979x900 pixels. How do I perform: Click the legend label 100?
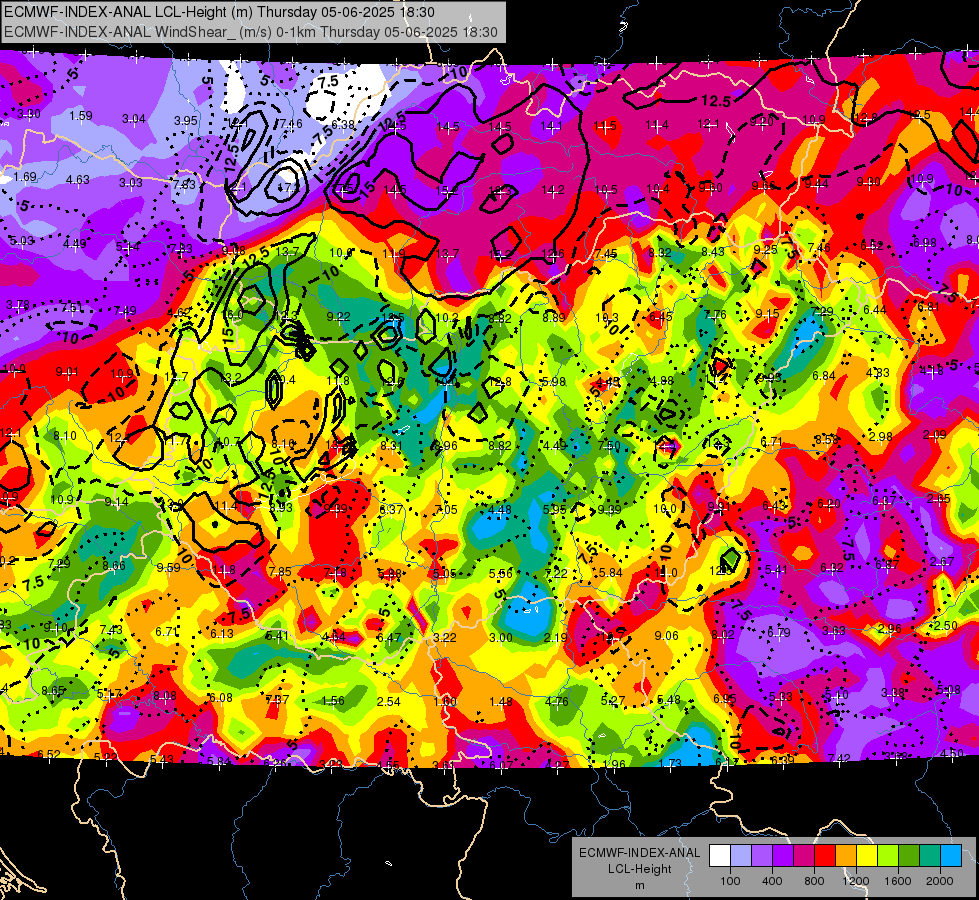point(730,881)
